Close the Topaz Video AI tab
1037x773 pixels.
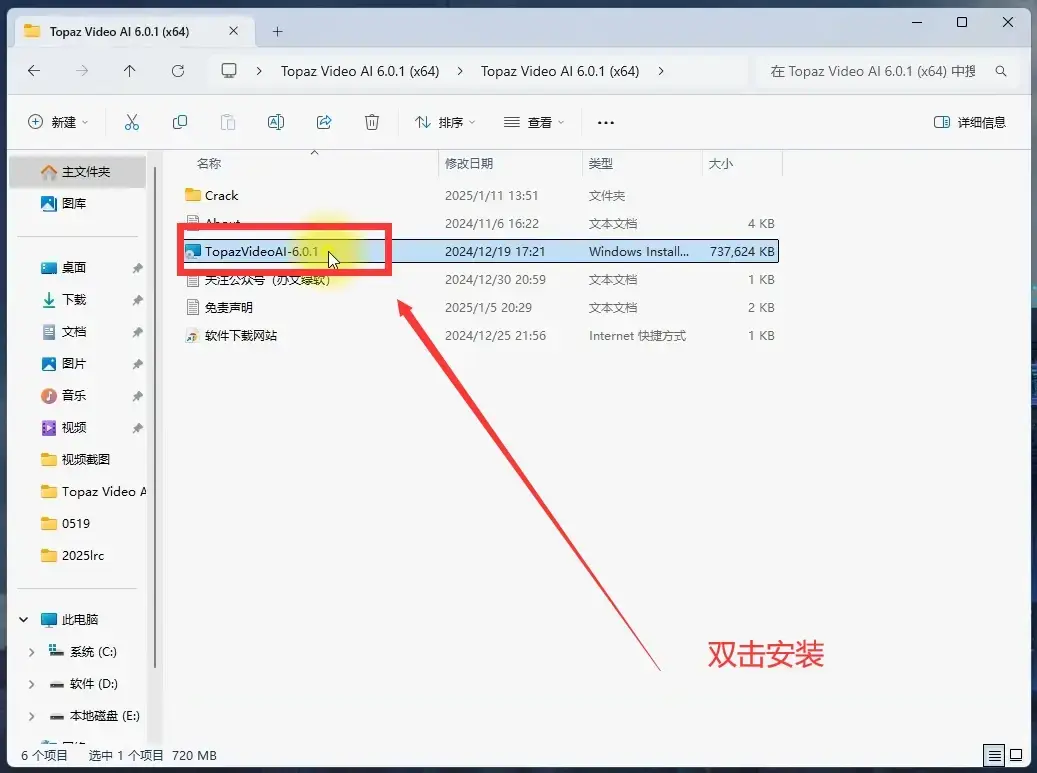[x=233, y=31]
